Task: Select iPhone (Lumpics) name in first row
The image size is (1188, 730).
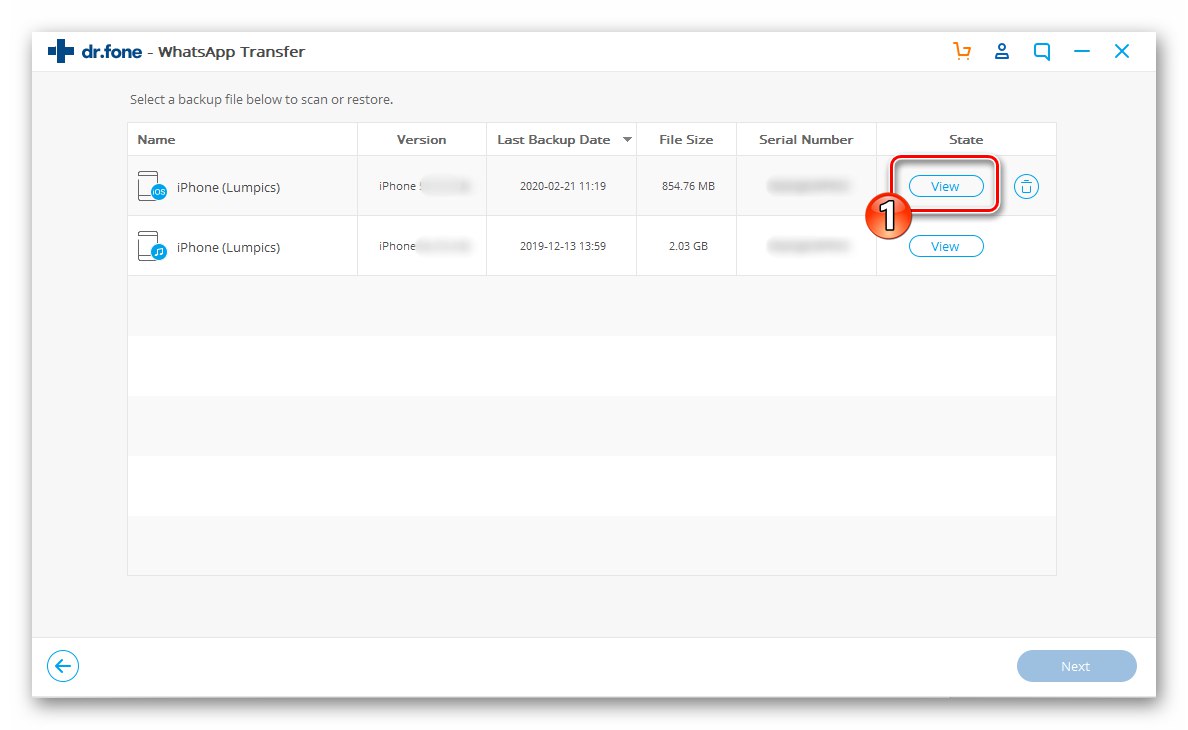Action: pyautogui.click(x=228, y=187)
